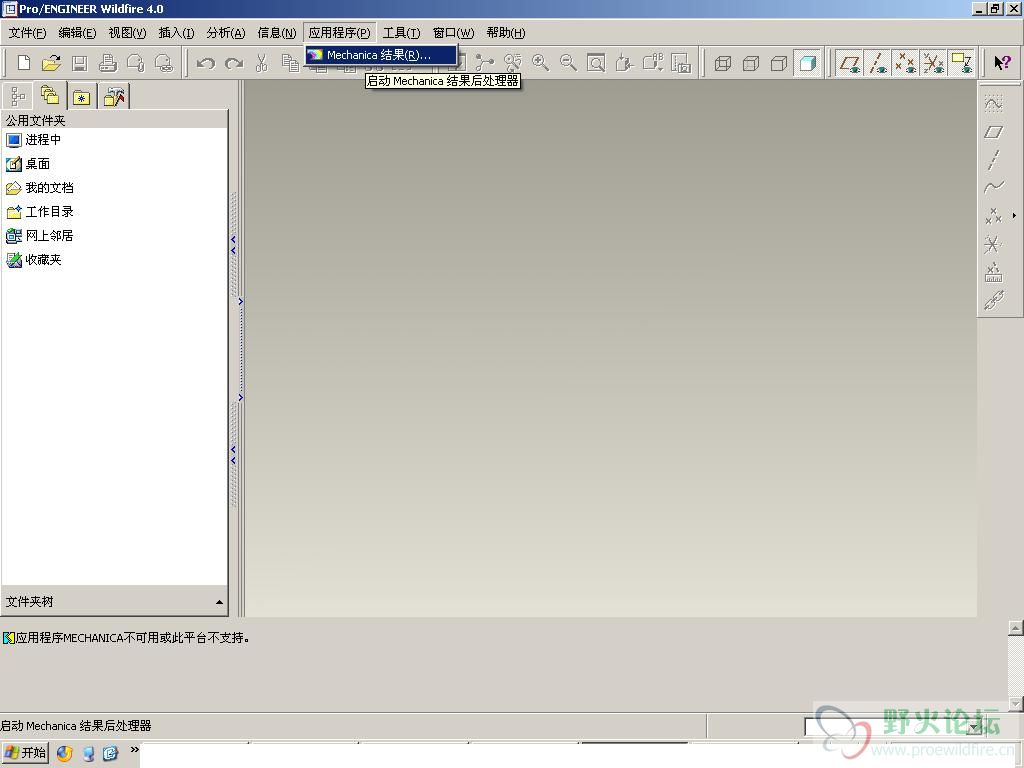Click the Datum Plane tool in the right toolbar
Viewport: 1024px width, 768px height.
pos(993,132)
